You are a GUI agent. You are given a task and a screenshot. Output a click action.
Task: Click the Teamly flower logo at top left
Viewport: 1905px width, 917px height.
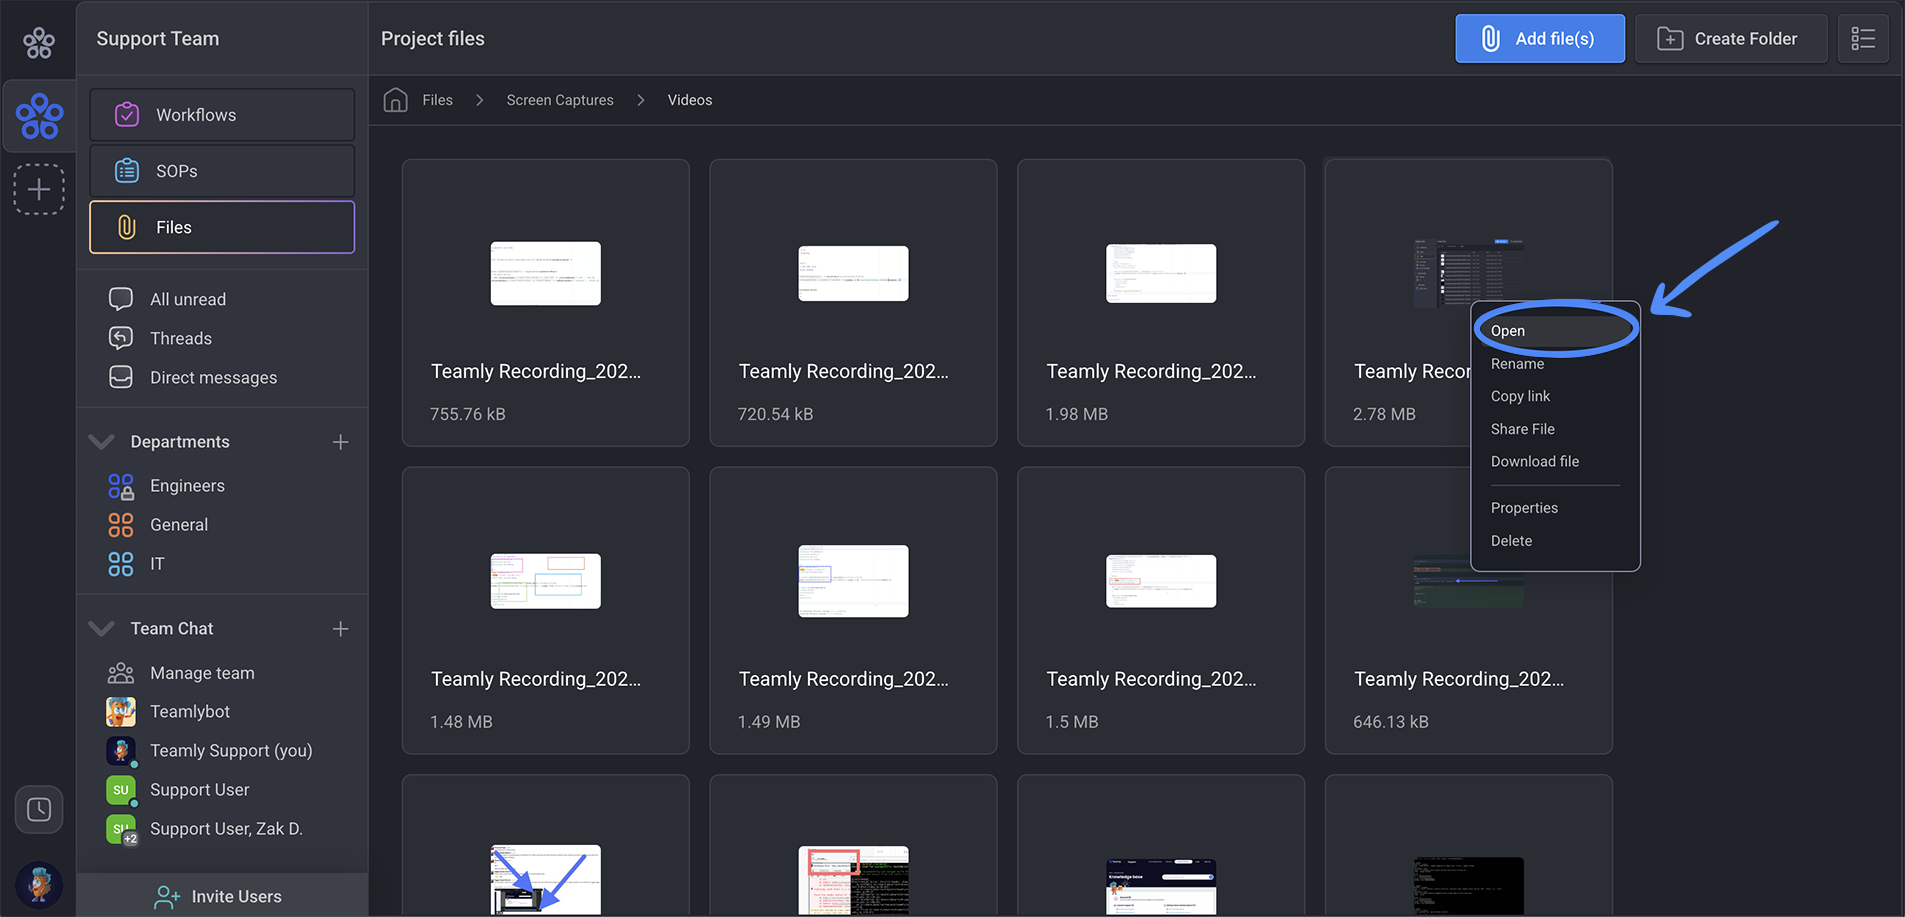click(x=39, y=42)
